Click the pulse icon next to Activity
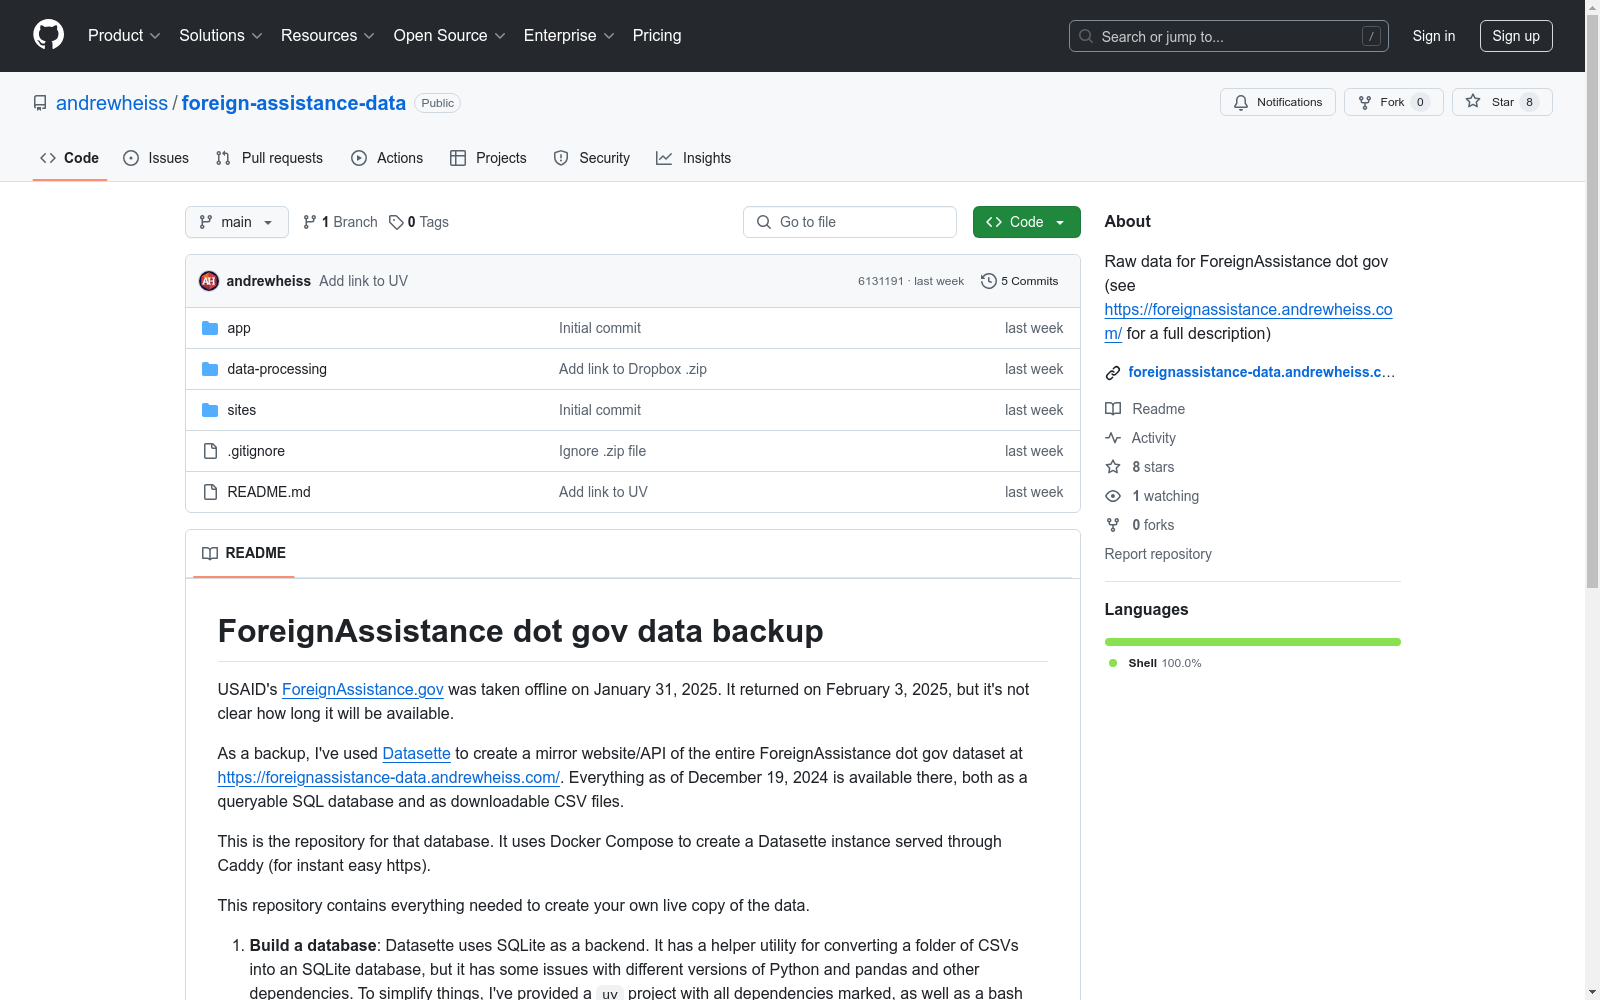The height and width of the screenshot is (1000, 1600). [1113, 438]
